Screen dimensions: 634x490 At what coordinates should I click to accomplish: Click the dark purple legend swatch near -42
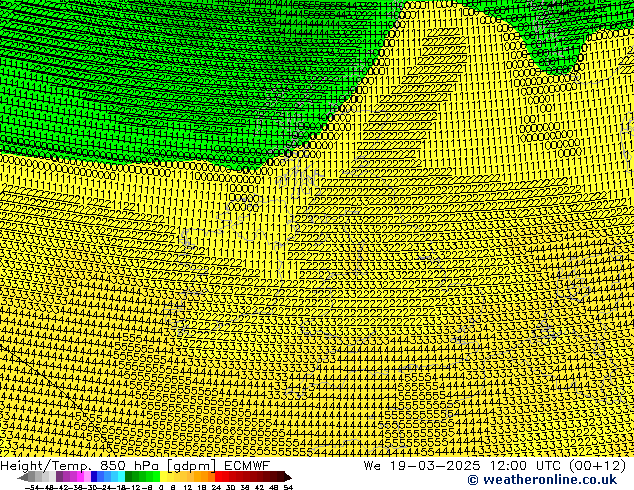coord(59,476)
